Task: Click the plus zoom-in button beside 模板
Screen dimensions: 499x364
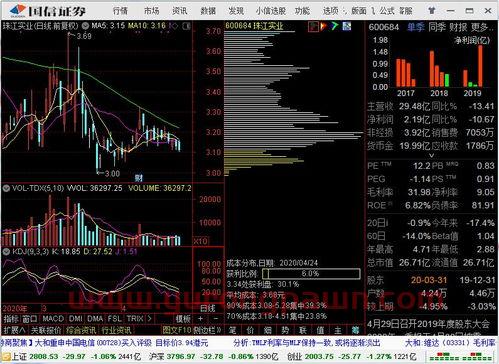Action: pyautogui.click(x=200, y=319)
